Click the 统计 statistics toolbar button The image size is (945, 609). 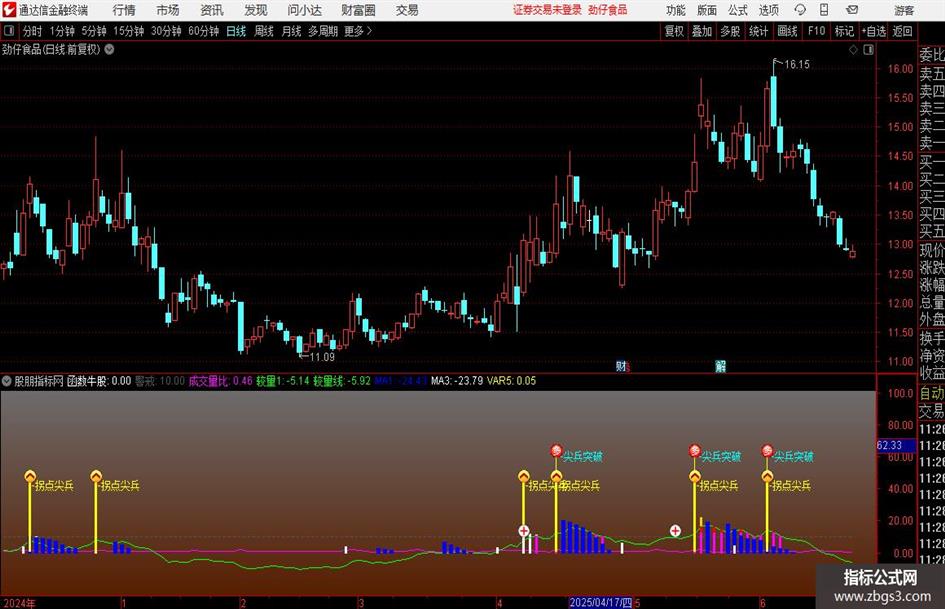[758, 31]
